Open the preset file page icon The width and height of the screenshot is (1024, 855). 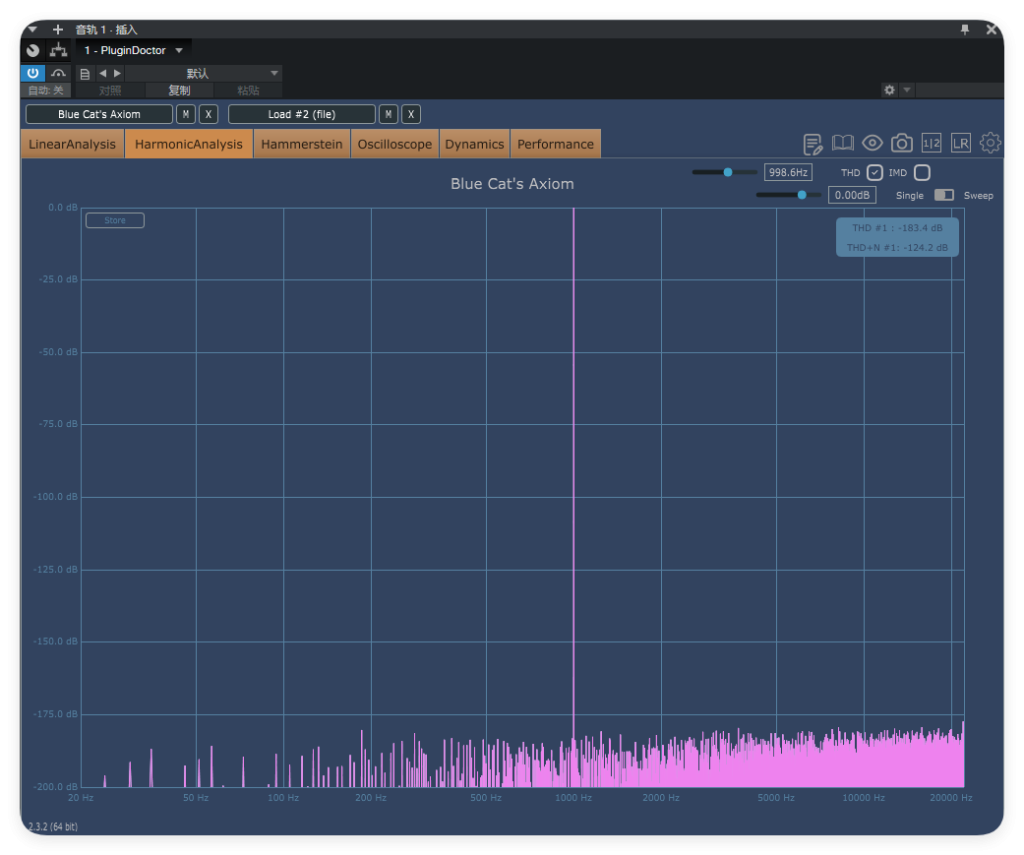click(x=85, y=74)
